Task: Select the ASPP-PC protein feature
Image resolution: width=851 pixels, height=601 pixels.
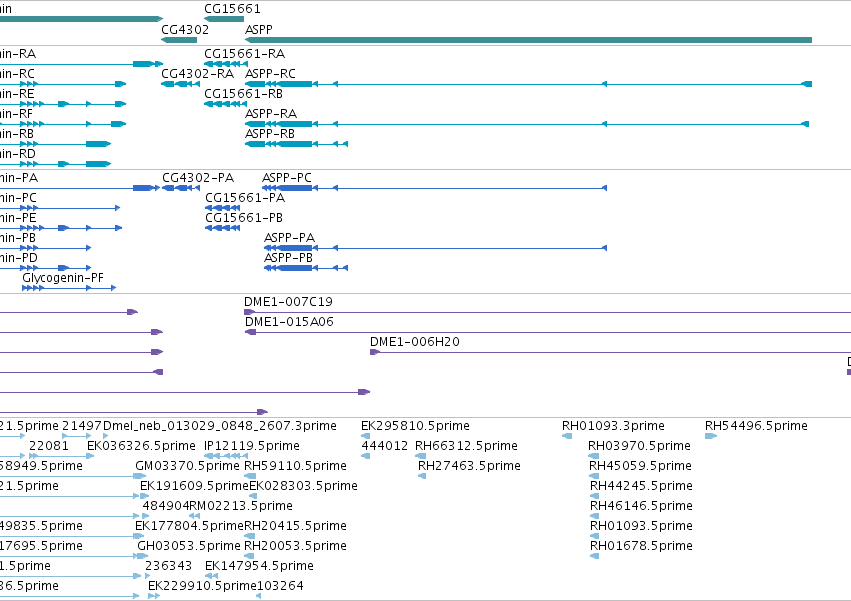Action: [x=434, y=188]
